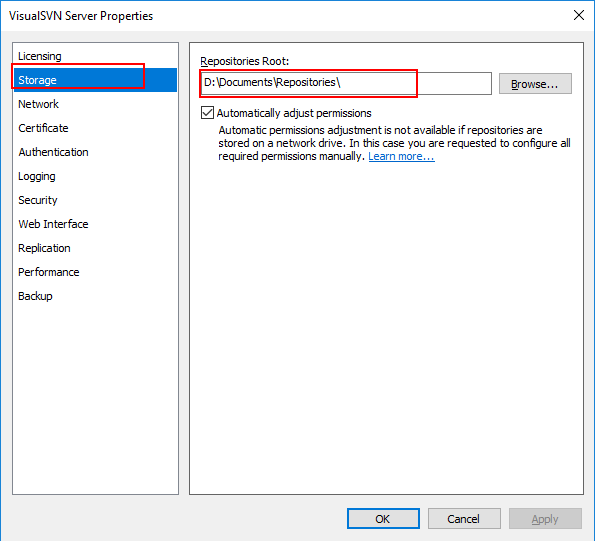Click inside the Repositories Root field

(x=346, y=83)
